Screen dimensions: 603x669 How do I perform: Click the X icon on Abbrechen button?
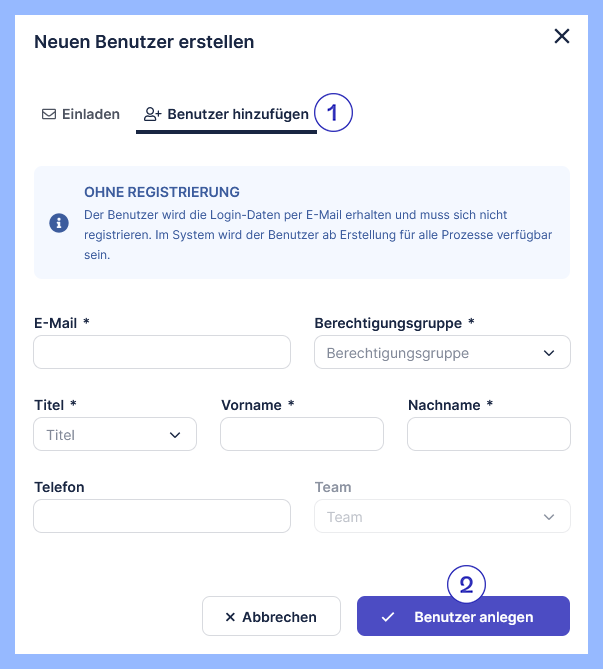click(x=230, y=617)
